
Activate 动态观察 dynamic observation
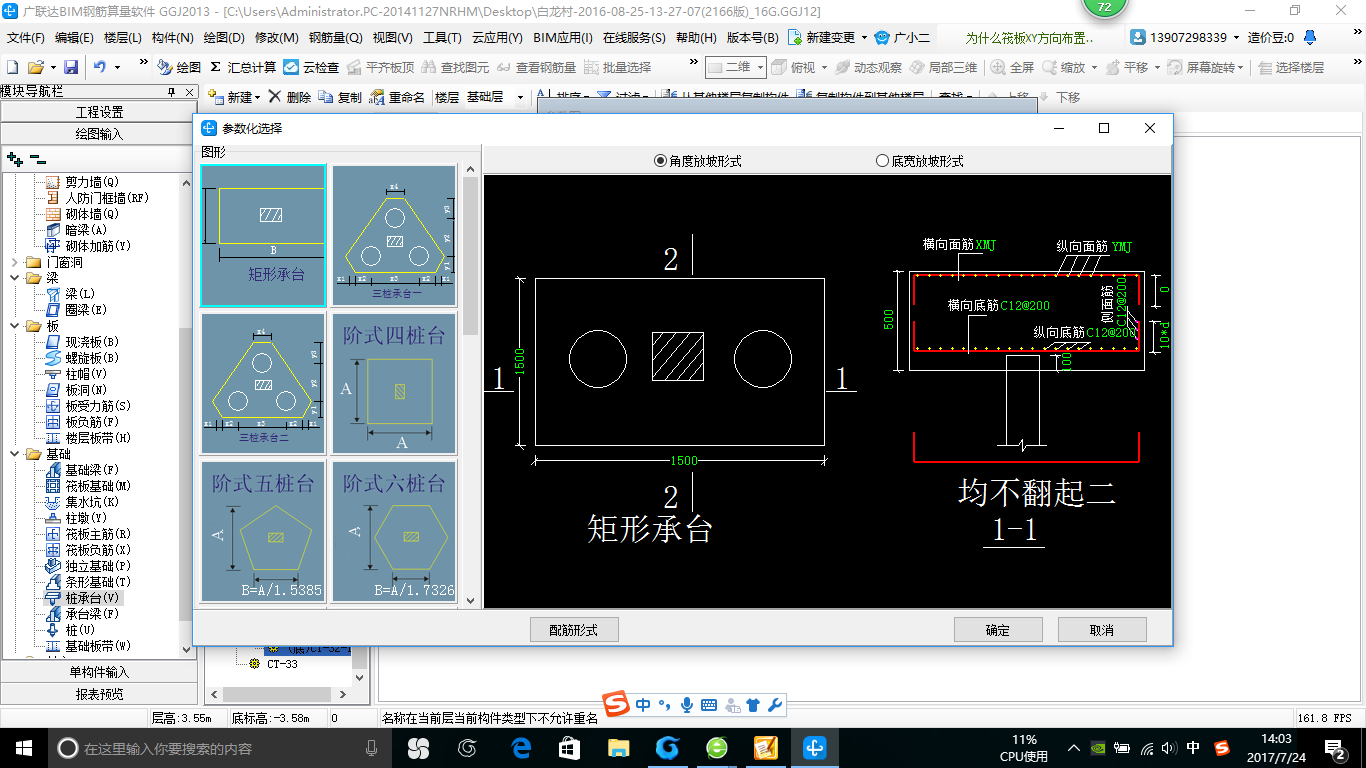point(868,67)
